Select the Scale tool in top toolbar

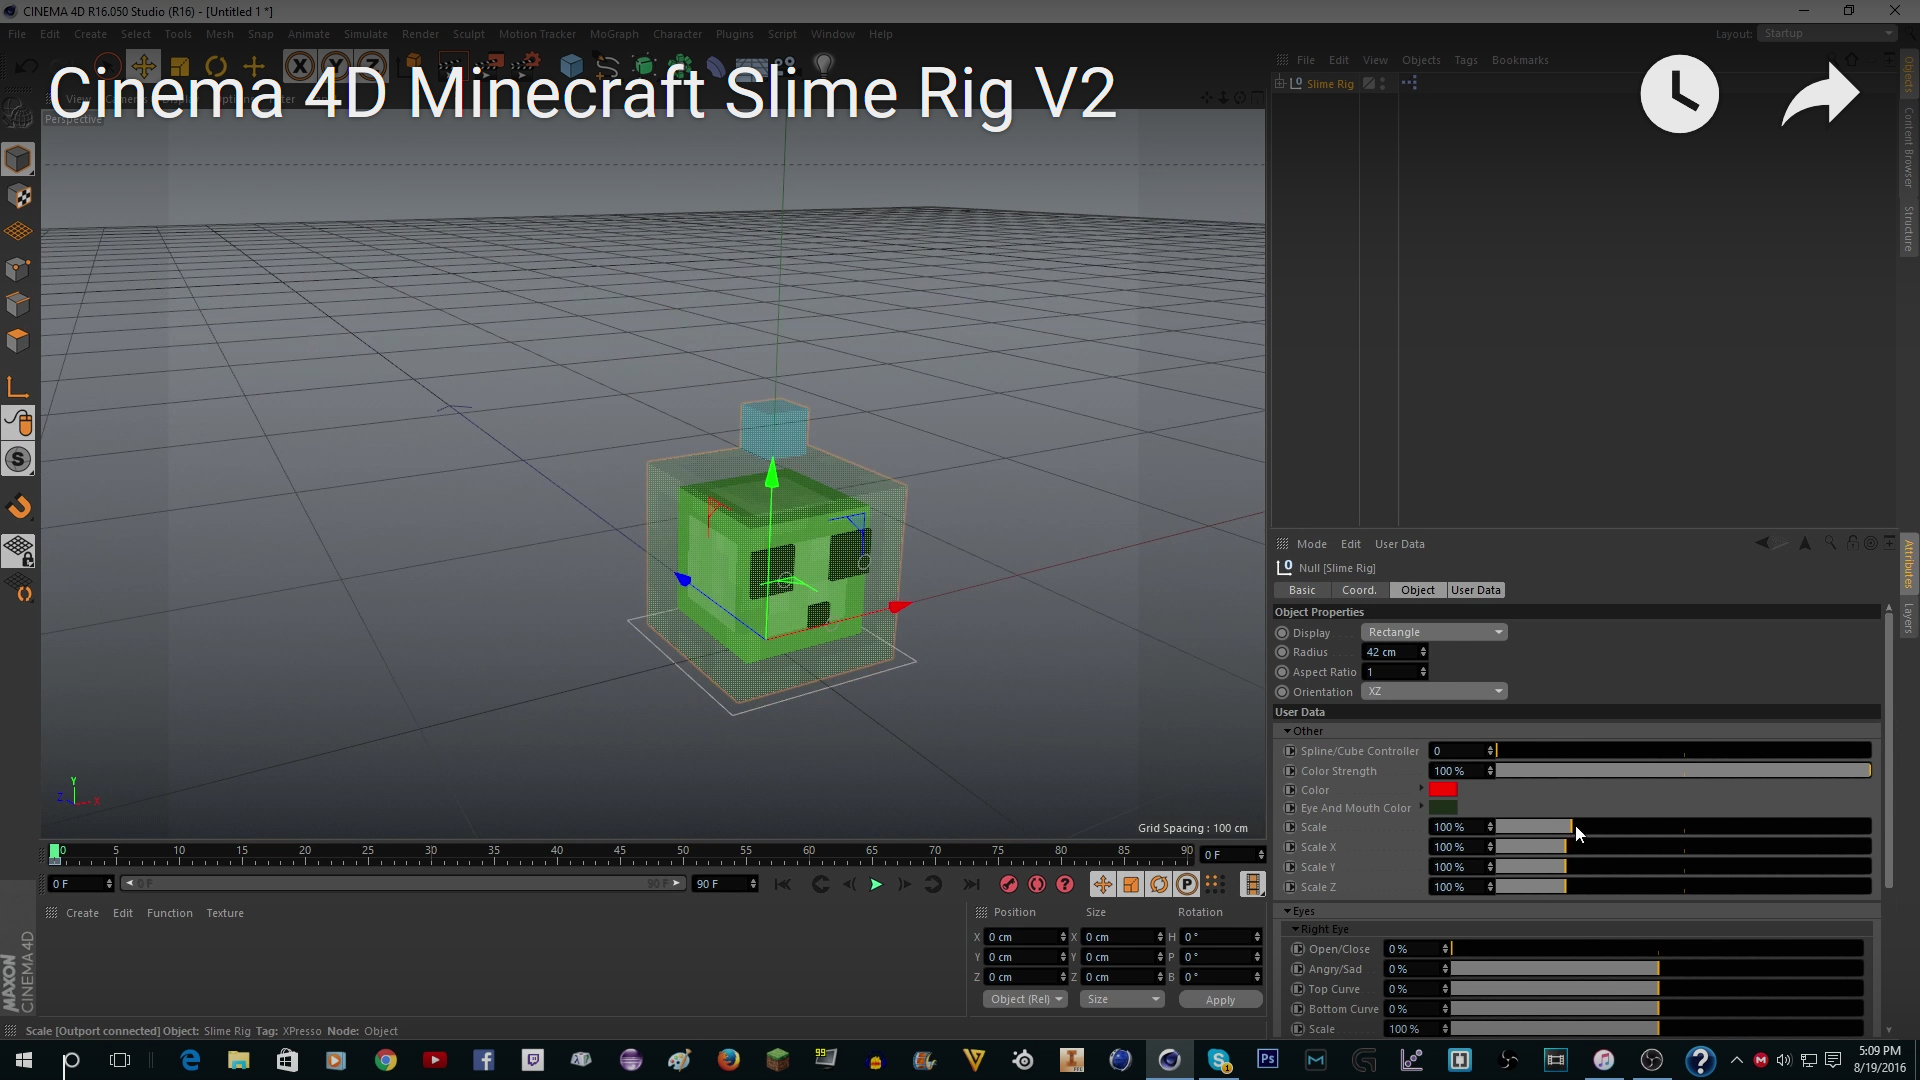(x=180, y=67)
